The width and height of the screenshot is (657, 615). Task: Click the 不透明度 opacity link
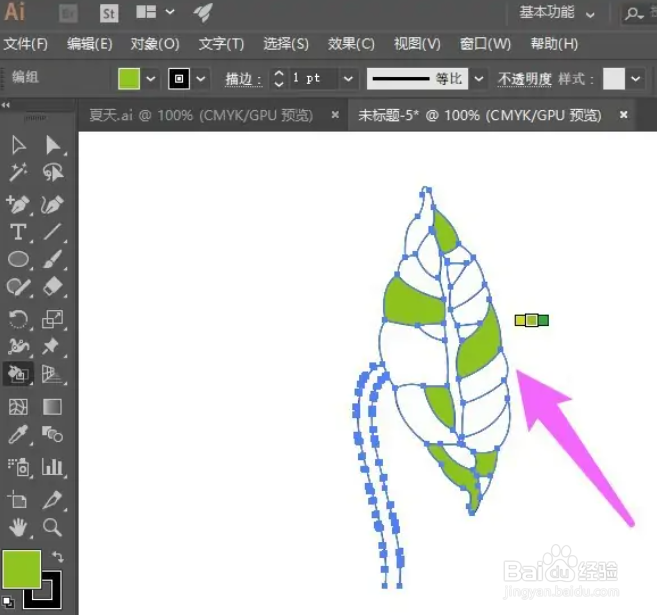tap(525, 79)
